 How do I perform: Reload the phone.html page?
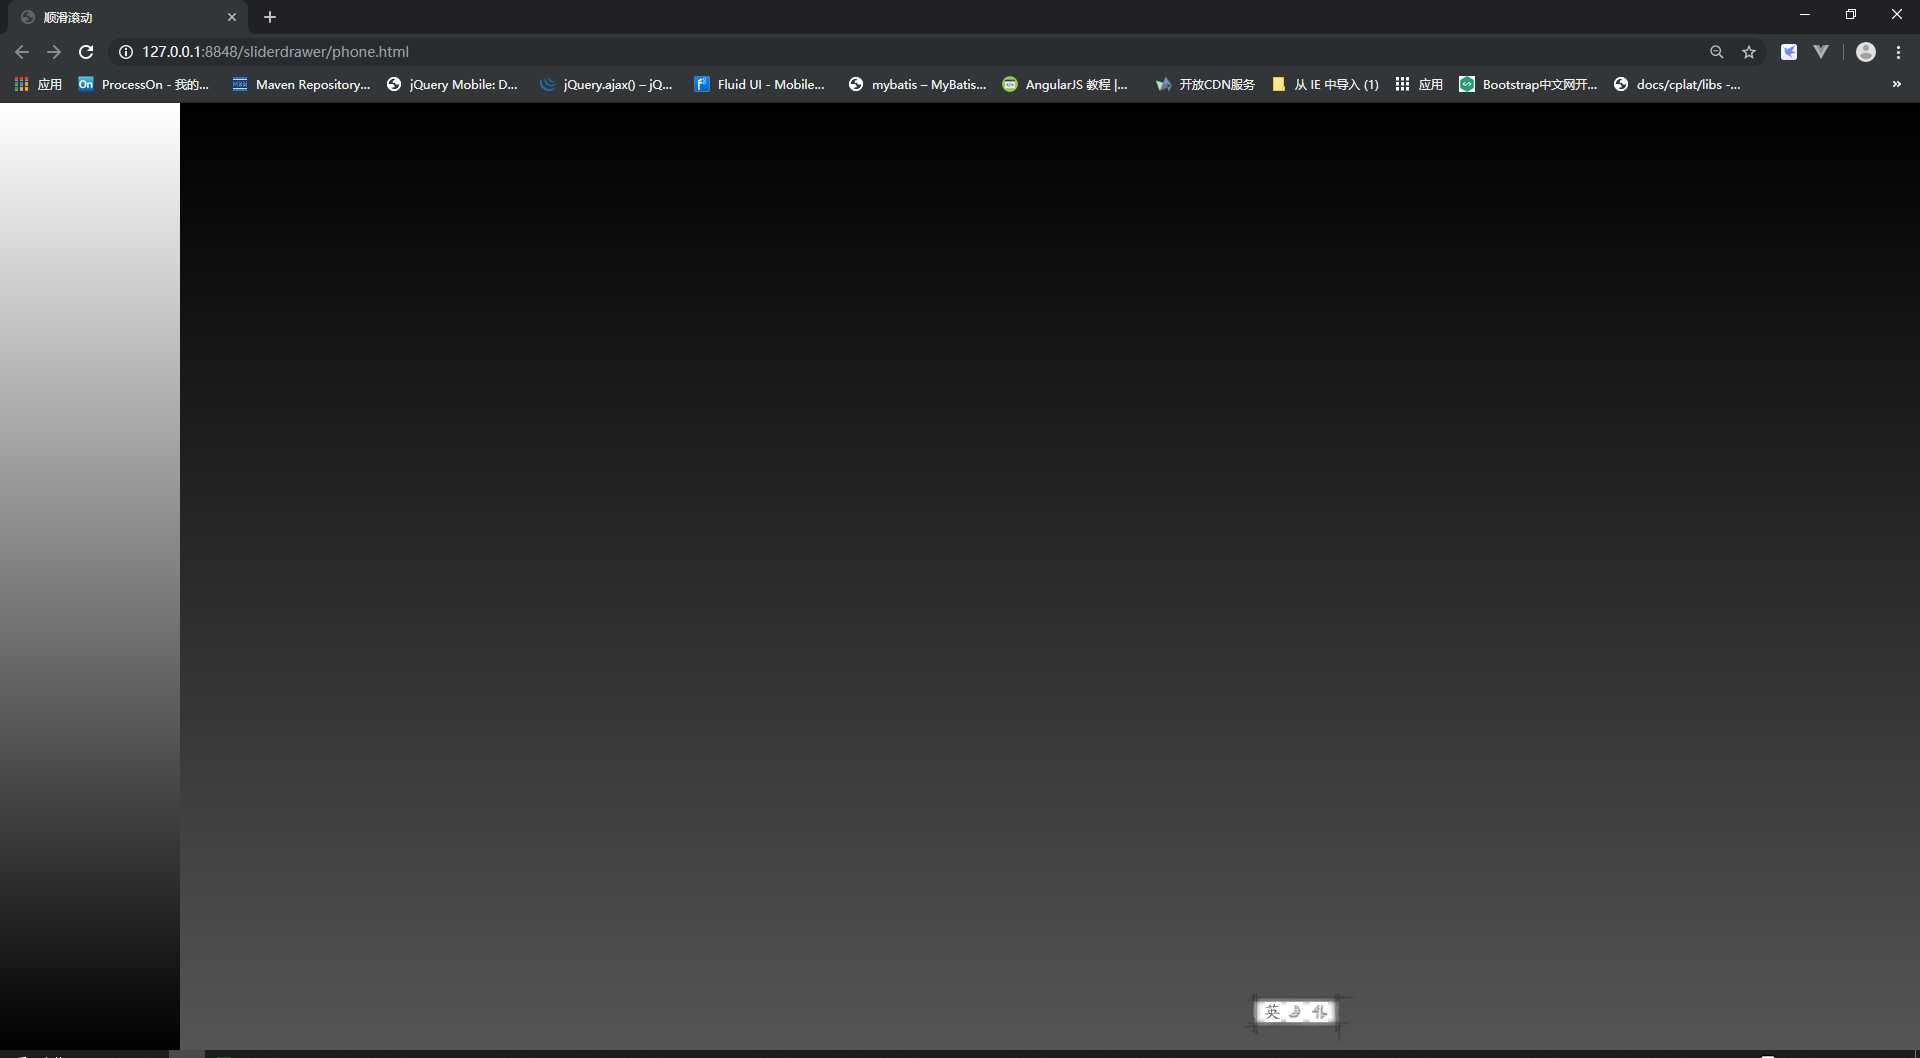coord(86,52)
